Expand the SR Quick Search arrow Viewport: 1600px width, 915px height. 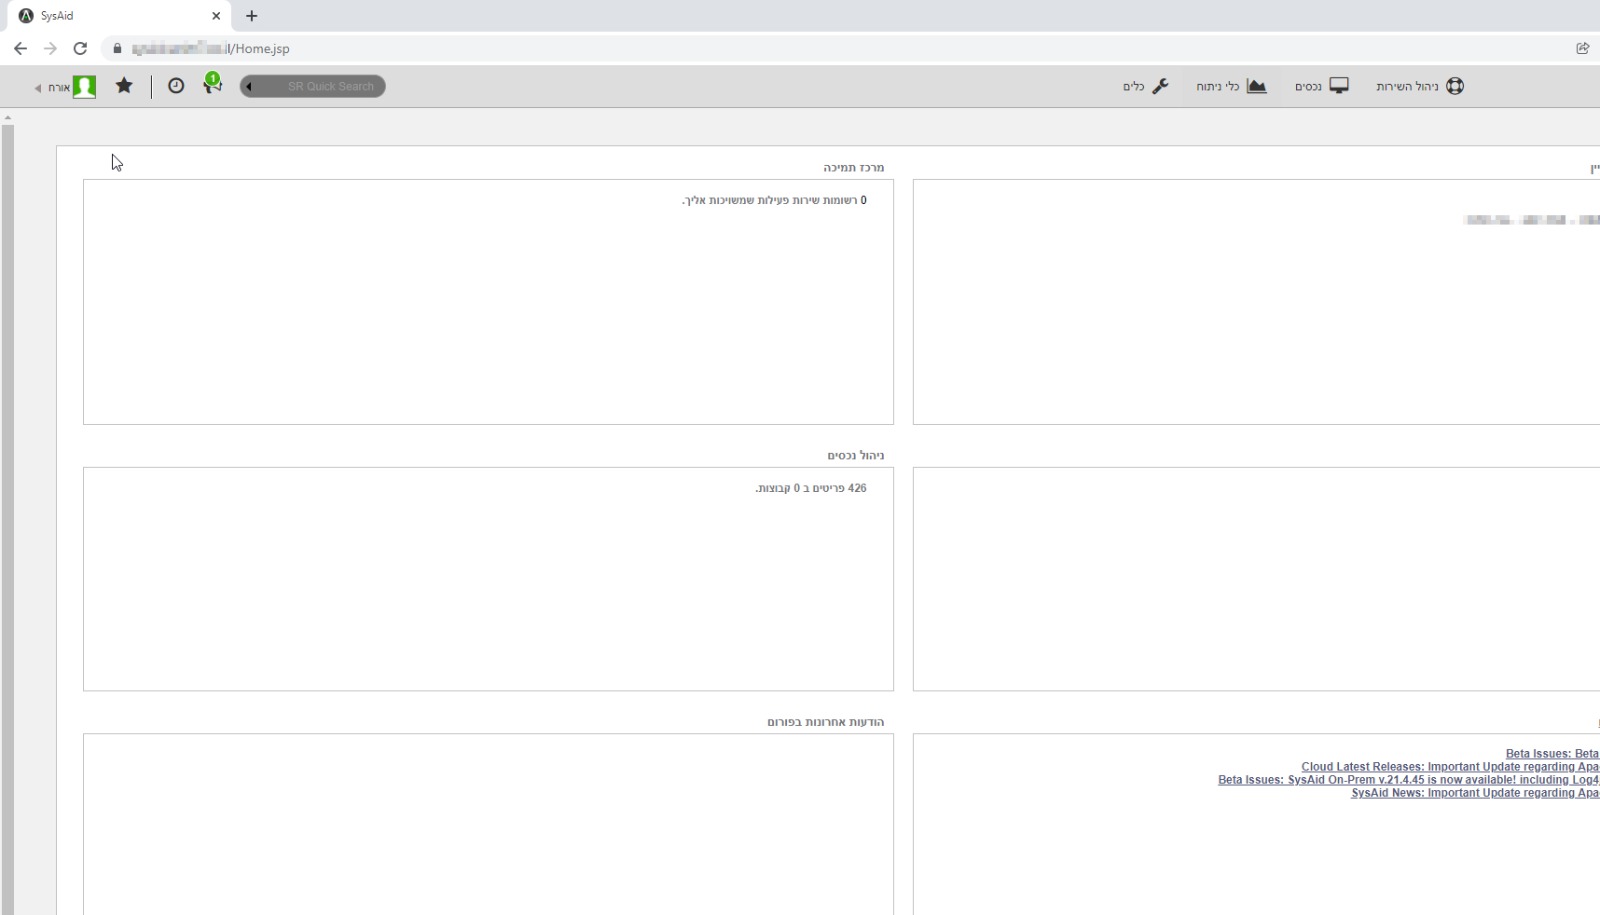point(248,86)
